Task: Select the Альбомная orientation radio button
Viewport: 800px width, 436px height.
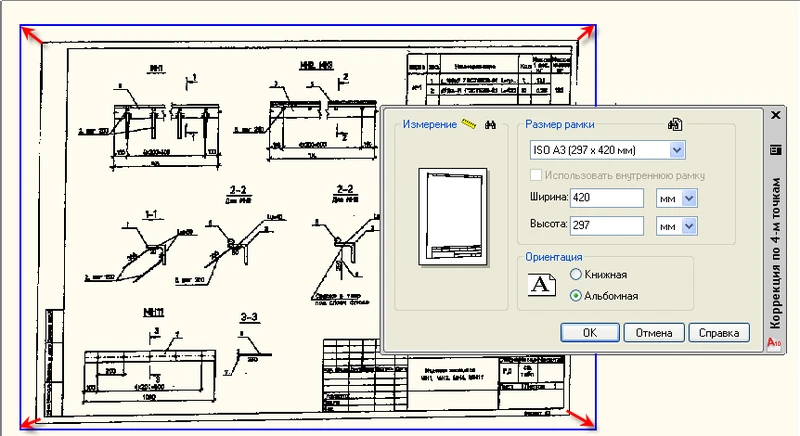Action: point(575,295)
